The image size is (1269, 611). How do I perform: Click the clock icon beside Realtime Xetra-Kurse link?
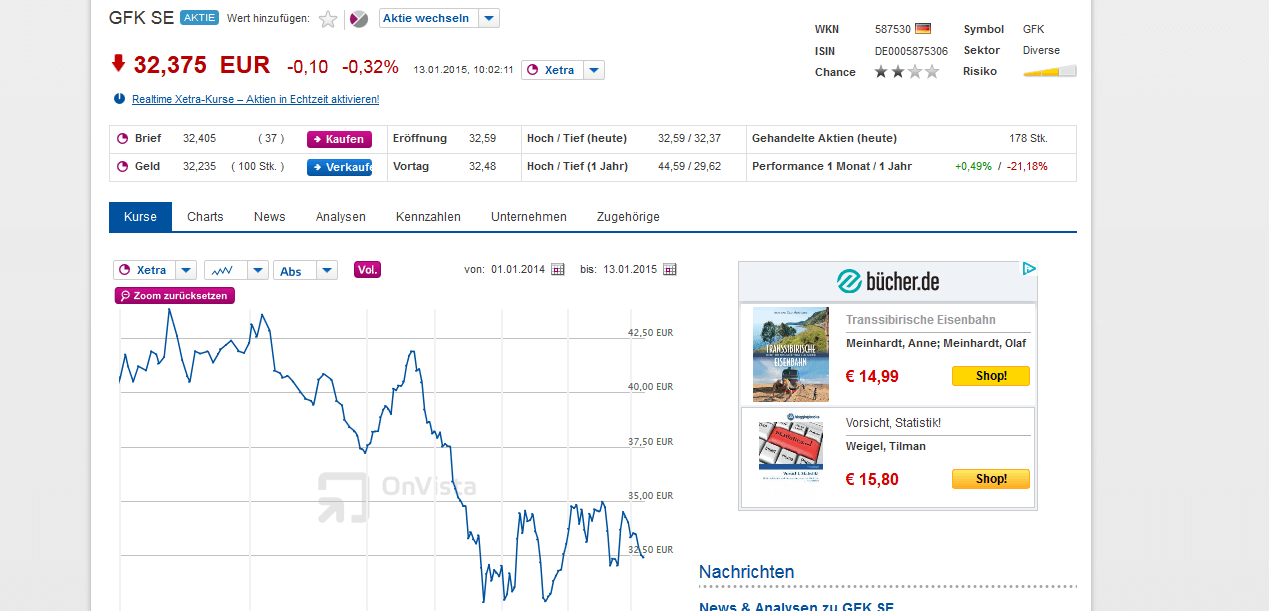[119, 99]
